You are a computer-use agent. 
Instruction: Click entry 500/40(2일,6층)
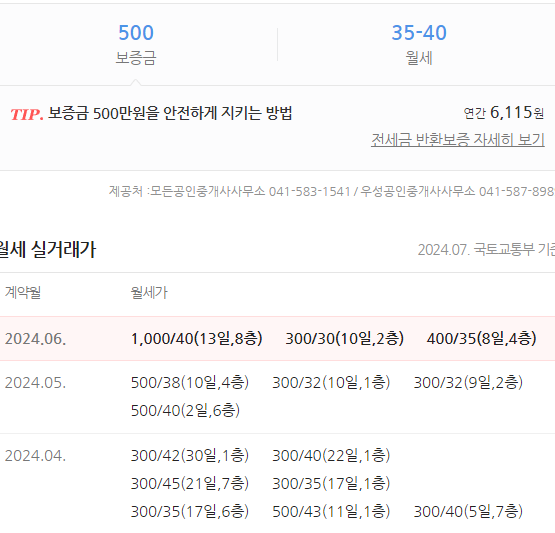click(185, 411)
